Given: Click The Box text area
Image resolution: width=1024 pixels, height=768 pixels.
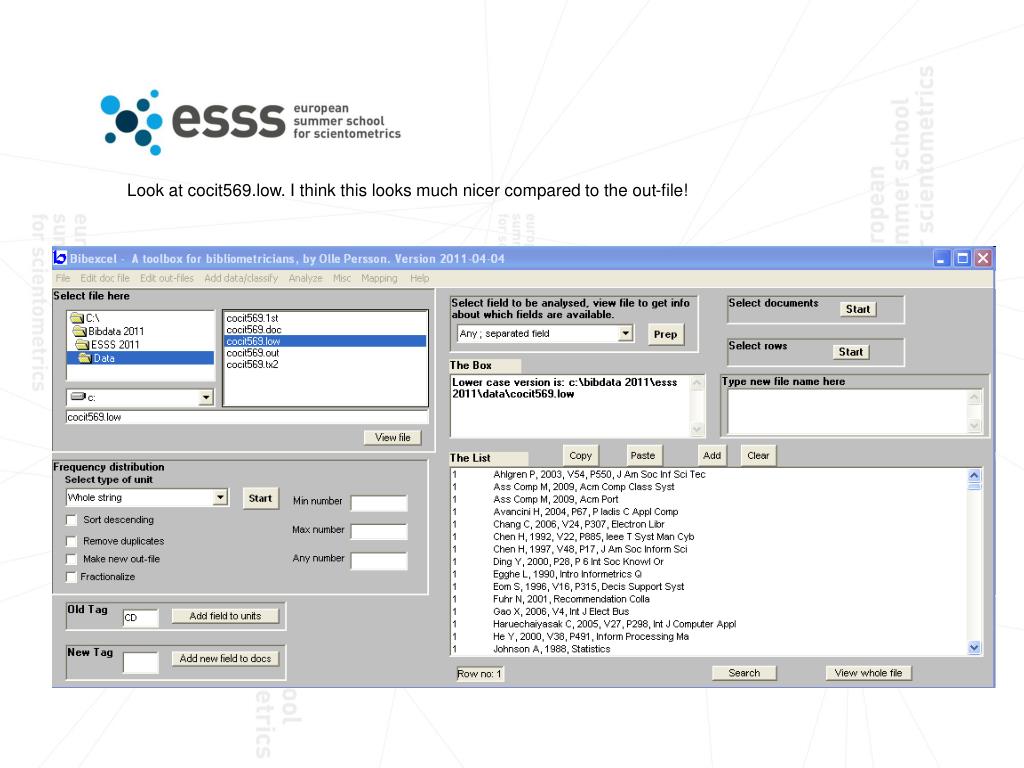Looking at the screenshot, I should [x=570, y=405].
